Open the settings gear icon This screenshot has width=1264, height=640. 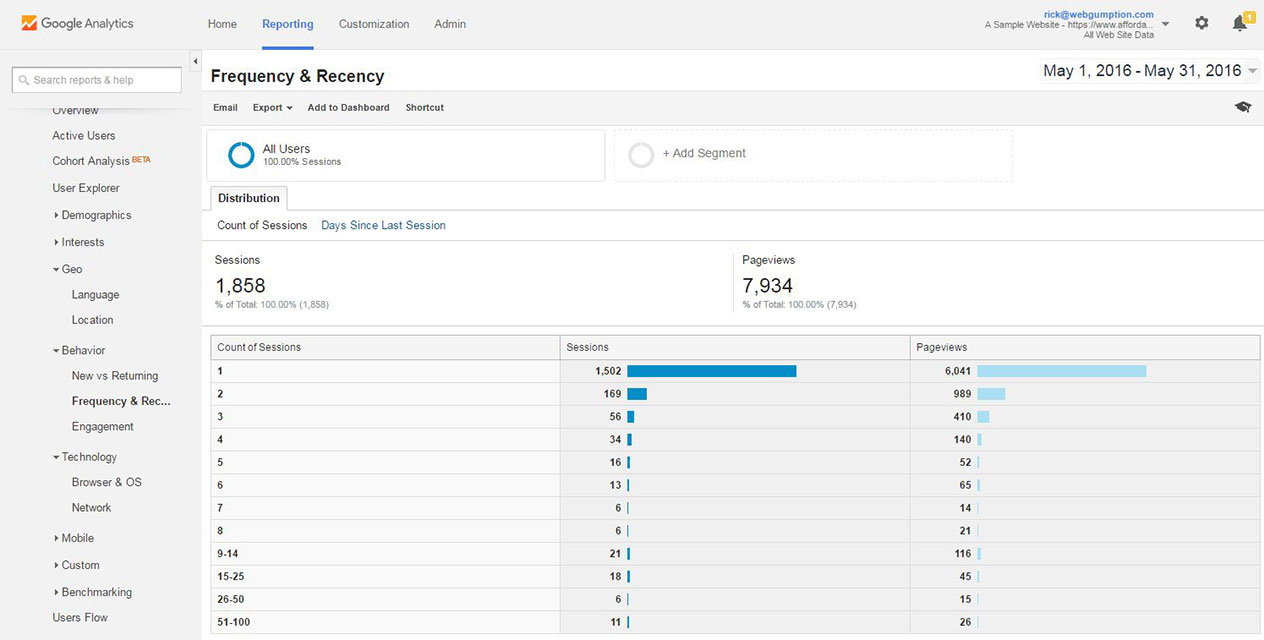1201,23
